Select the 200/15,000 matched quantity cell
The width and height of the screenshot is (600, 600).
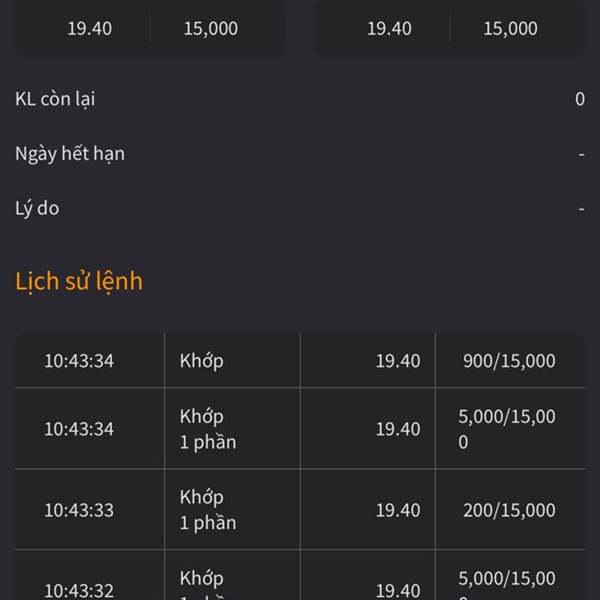[x=509, y=510]
